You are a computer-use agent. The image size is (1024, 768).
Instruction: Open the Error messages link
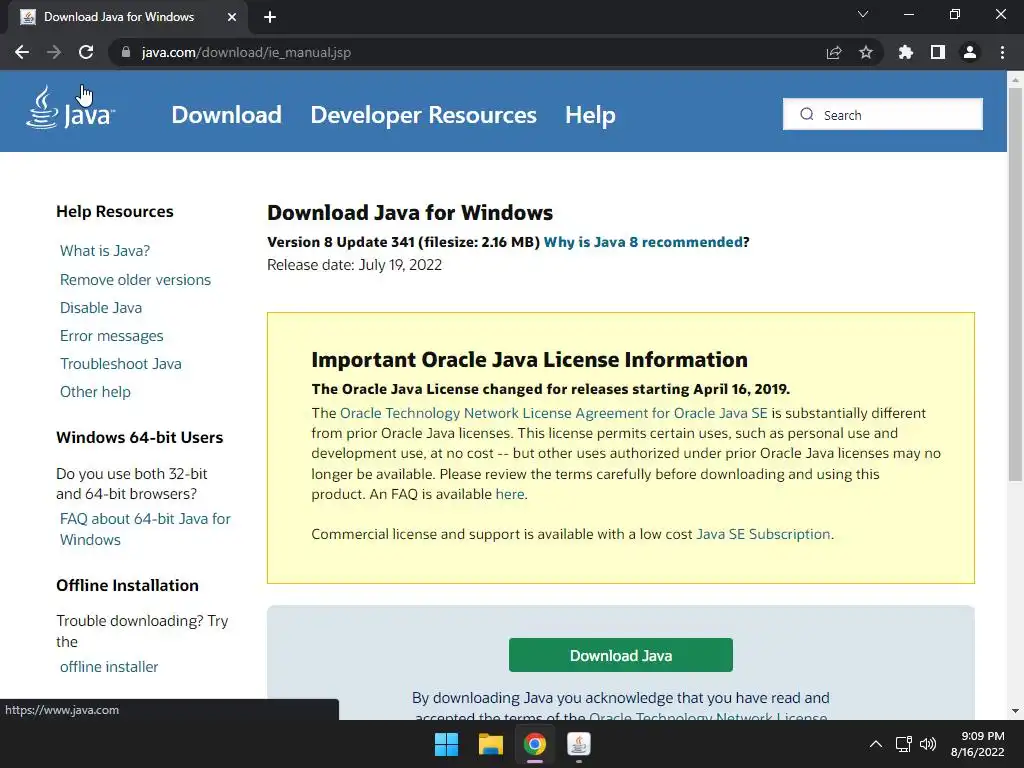(112, 336)
